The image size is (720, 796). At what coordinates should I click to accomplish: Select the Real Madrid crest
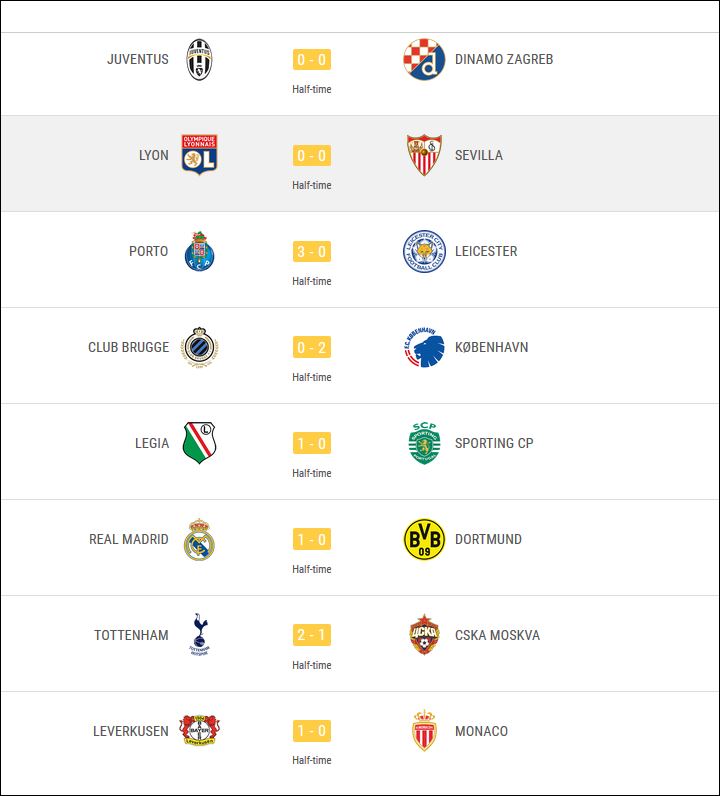point(199,540)
